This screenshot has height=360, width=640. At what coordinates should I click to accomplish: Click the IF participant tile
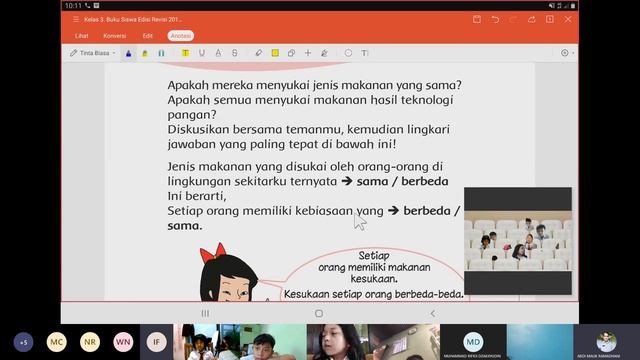(156, 342)
